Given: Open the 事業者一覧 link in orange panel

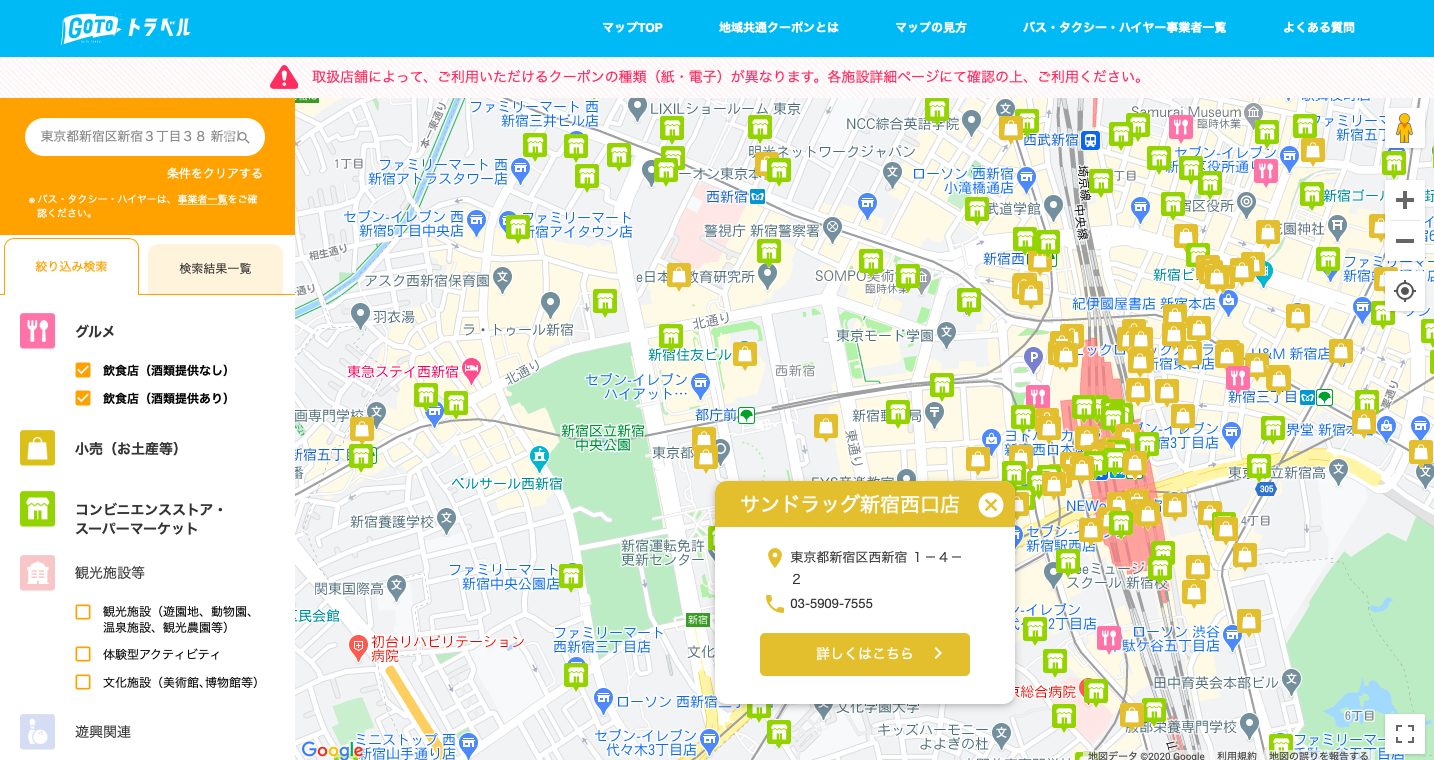Looking at the screenshot, I should [x=203, y=199].
